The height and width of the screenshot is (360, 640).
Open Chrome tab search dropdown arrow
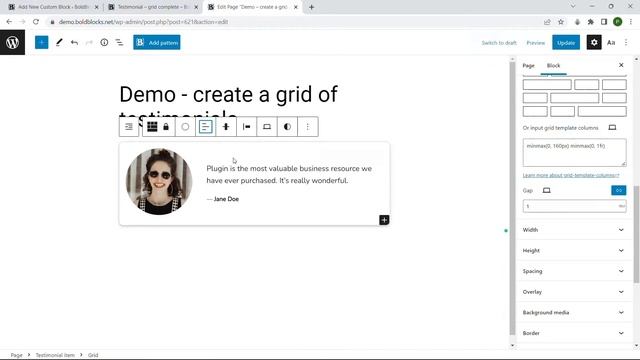pos(573,7)
